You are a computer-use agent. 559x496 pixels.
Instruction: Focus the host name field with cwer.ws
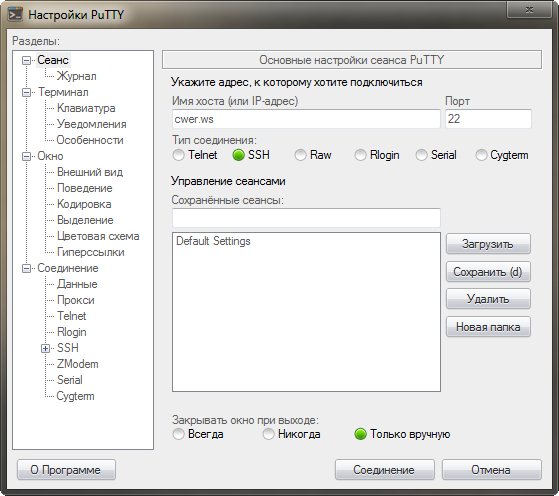coord(306,119)
